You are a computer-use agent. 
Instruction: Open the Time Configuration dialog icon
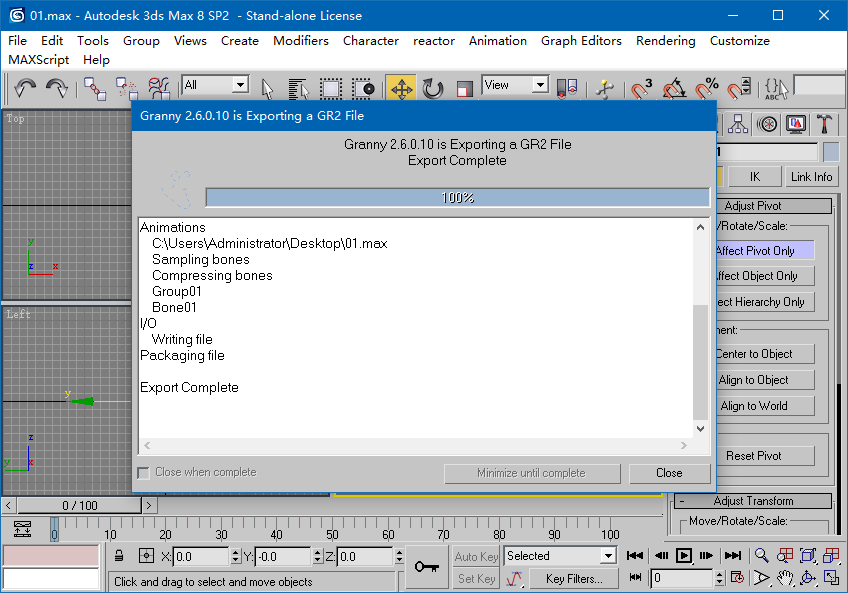pos(737,578)
